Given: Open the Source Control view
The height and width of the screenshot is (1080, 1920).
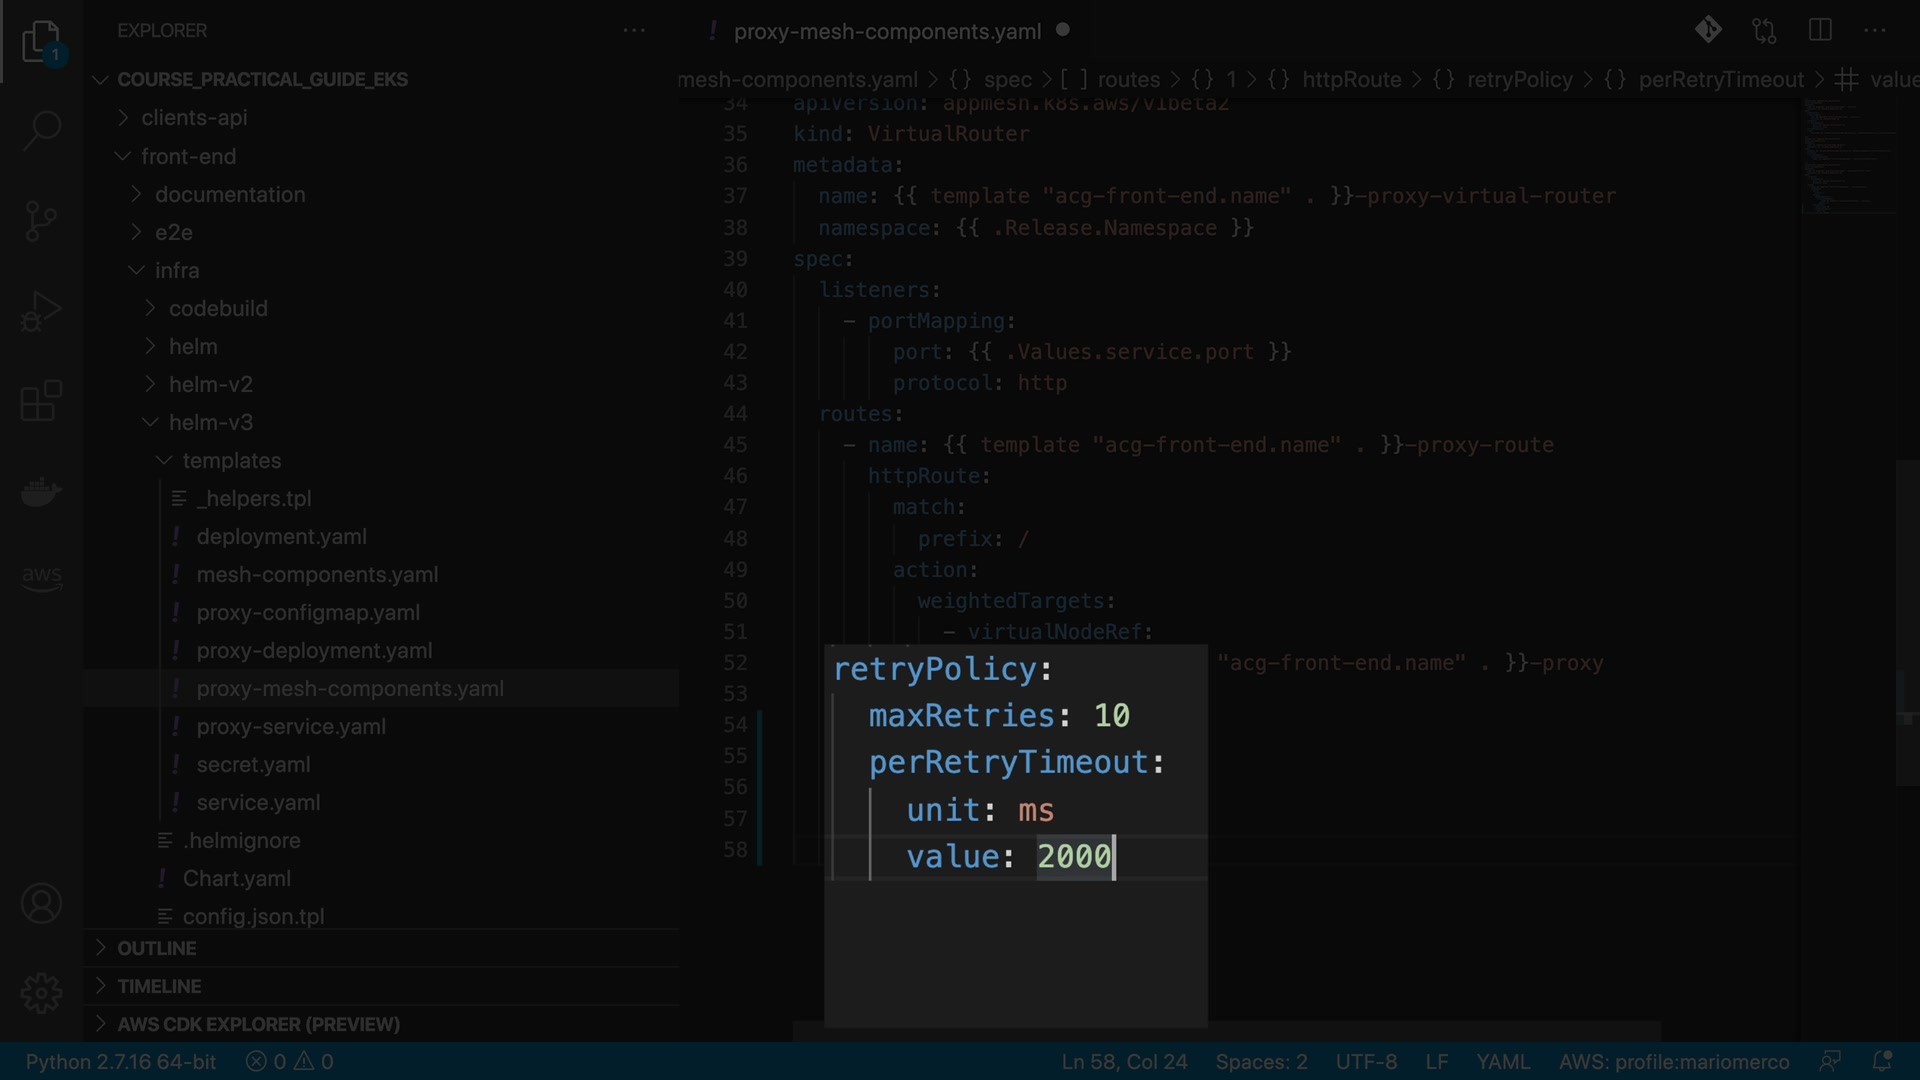Looking at the screenshot, I should (x=41, y=221).
